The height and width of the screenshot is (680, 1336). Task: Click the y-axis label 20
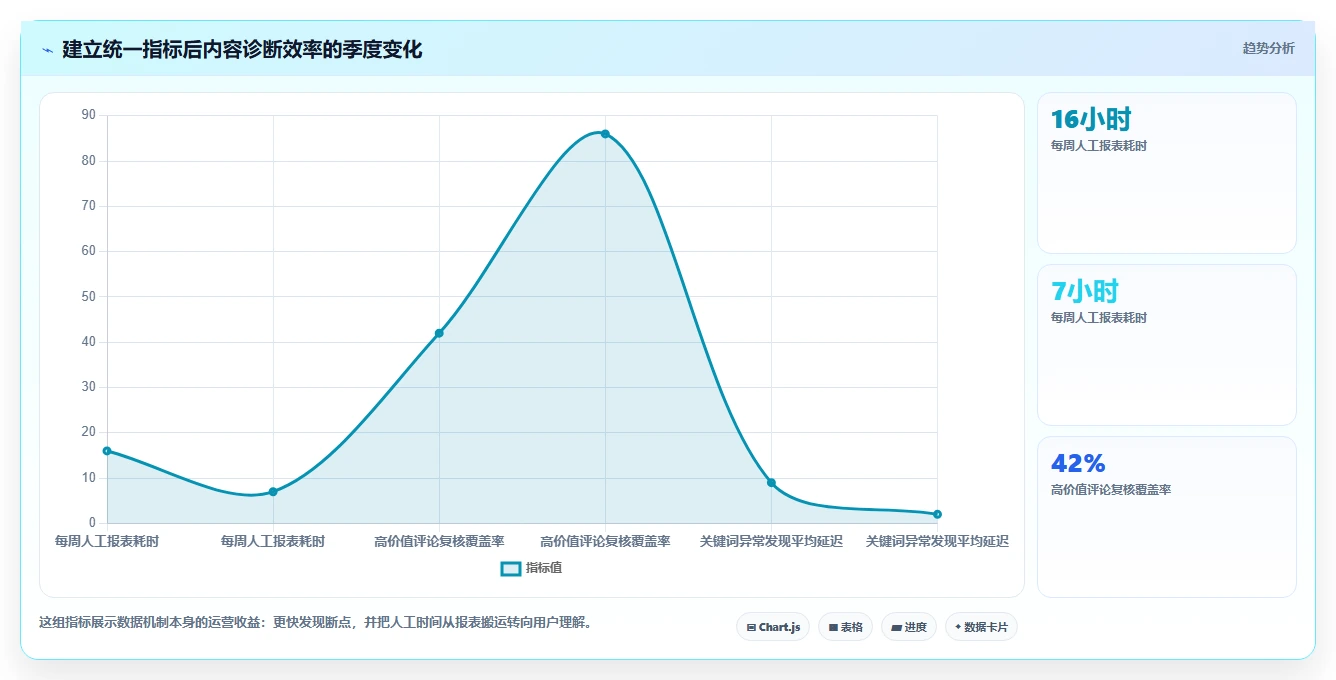point(89,432)
